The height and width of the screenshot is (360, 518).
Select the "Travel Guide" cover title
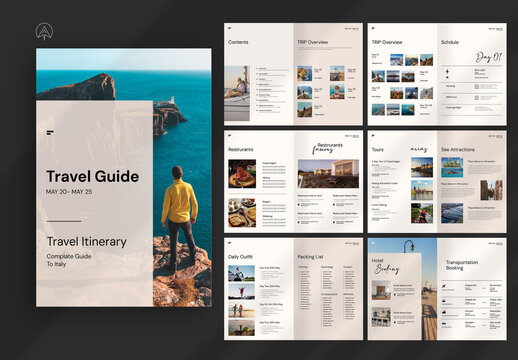coord(93,176)
